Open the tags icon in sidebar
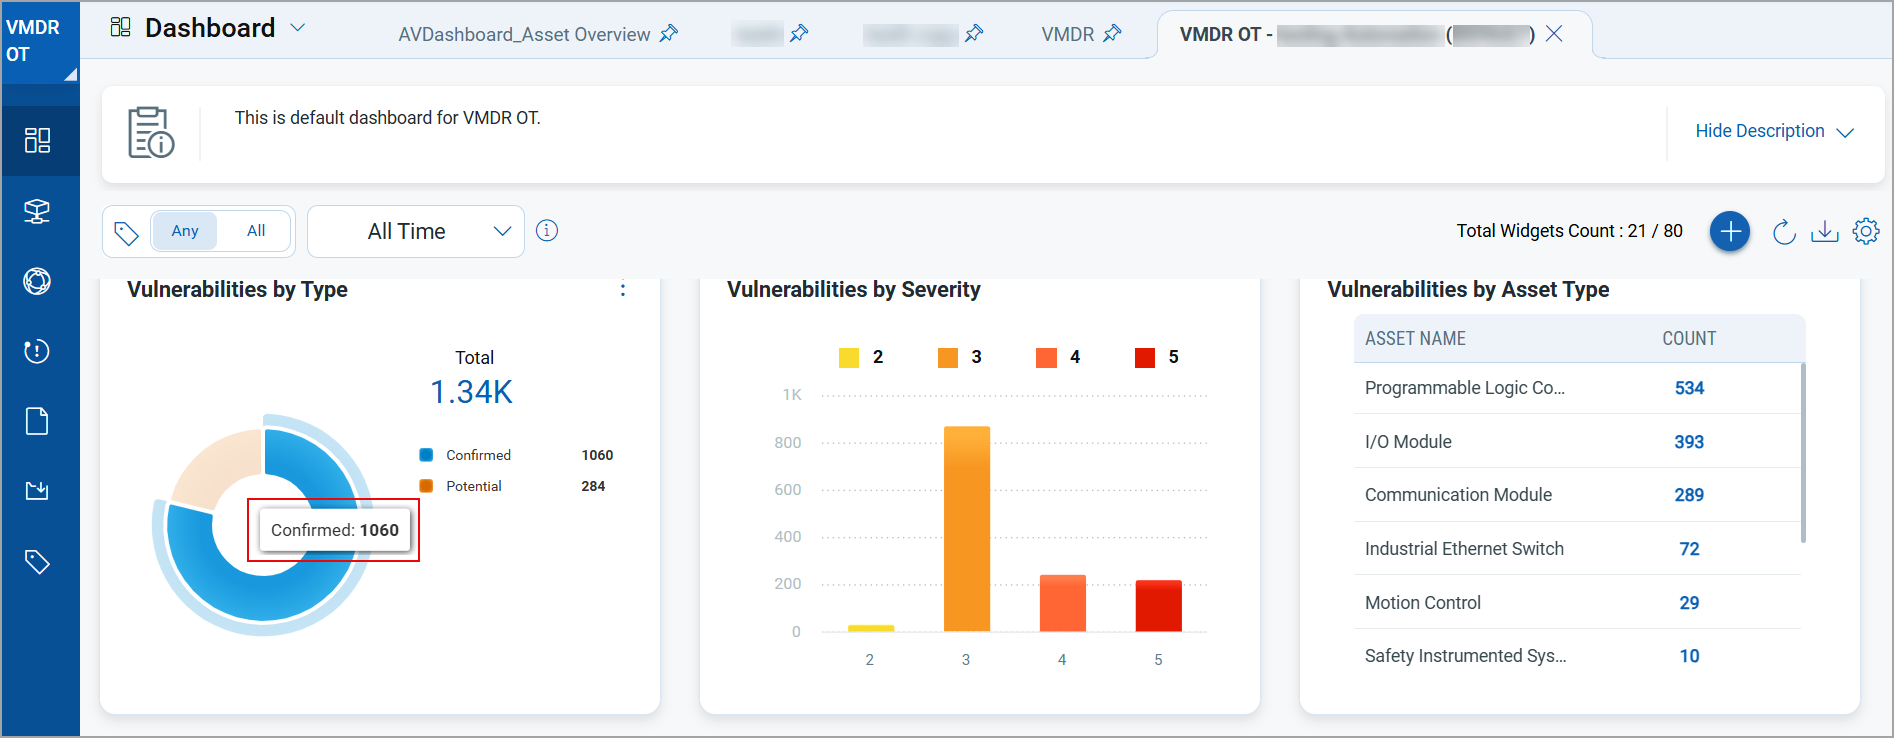This screenshot has width=1894, height=738. [37, 562]
